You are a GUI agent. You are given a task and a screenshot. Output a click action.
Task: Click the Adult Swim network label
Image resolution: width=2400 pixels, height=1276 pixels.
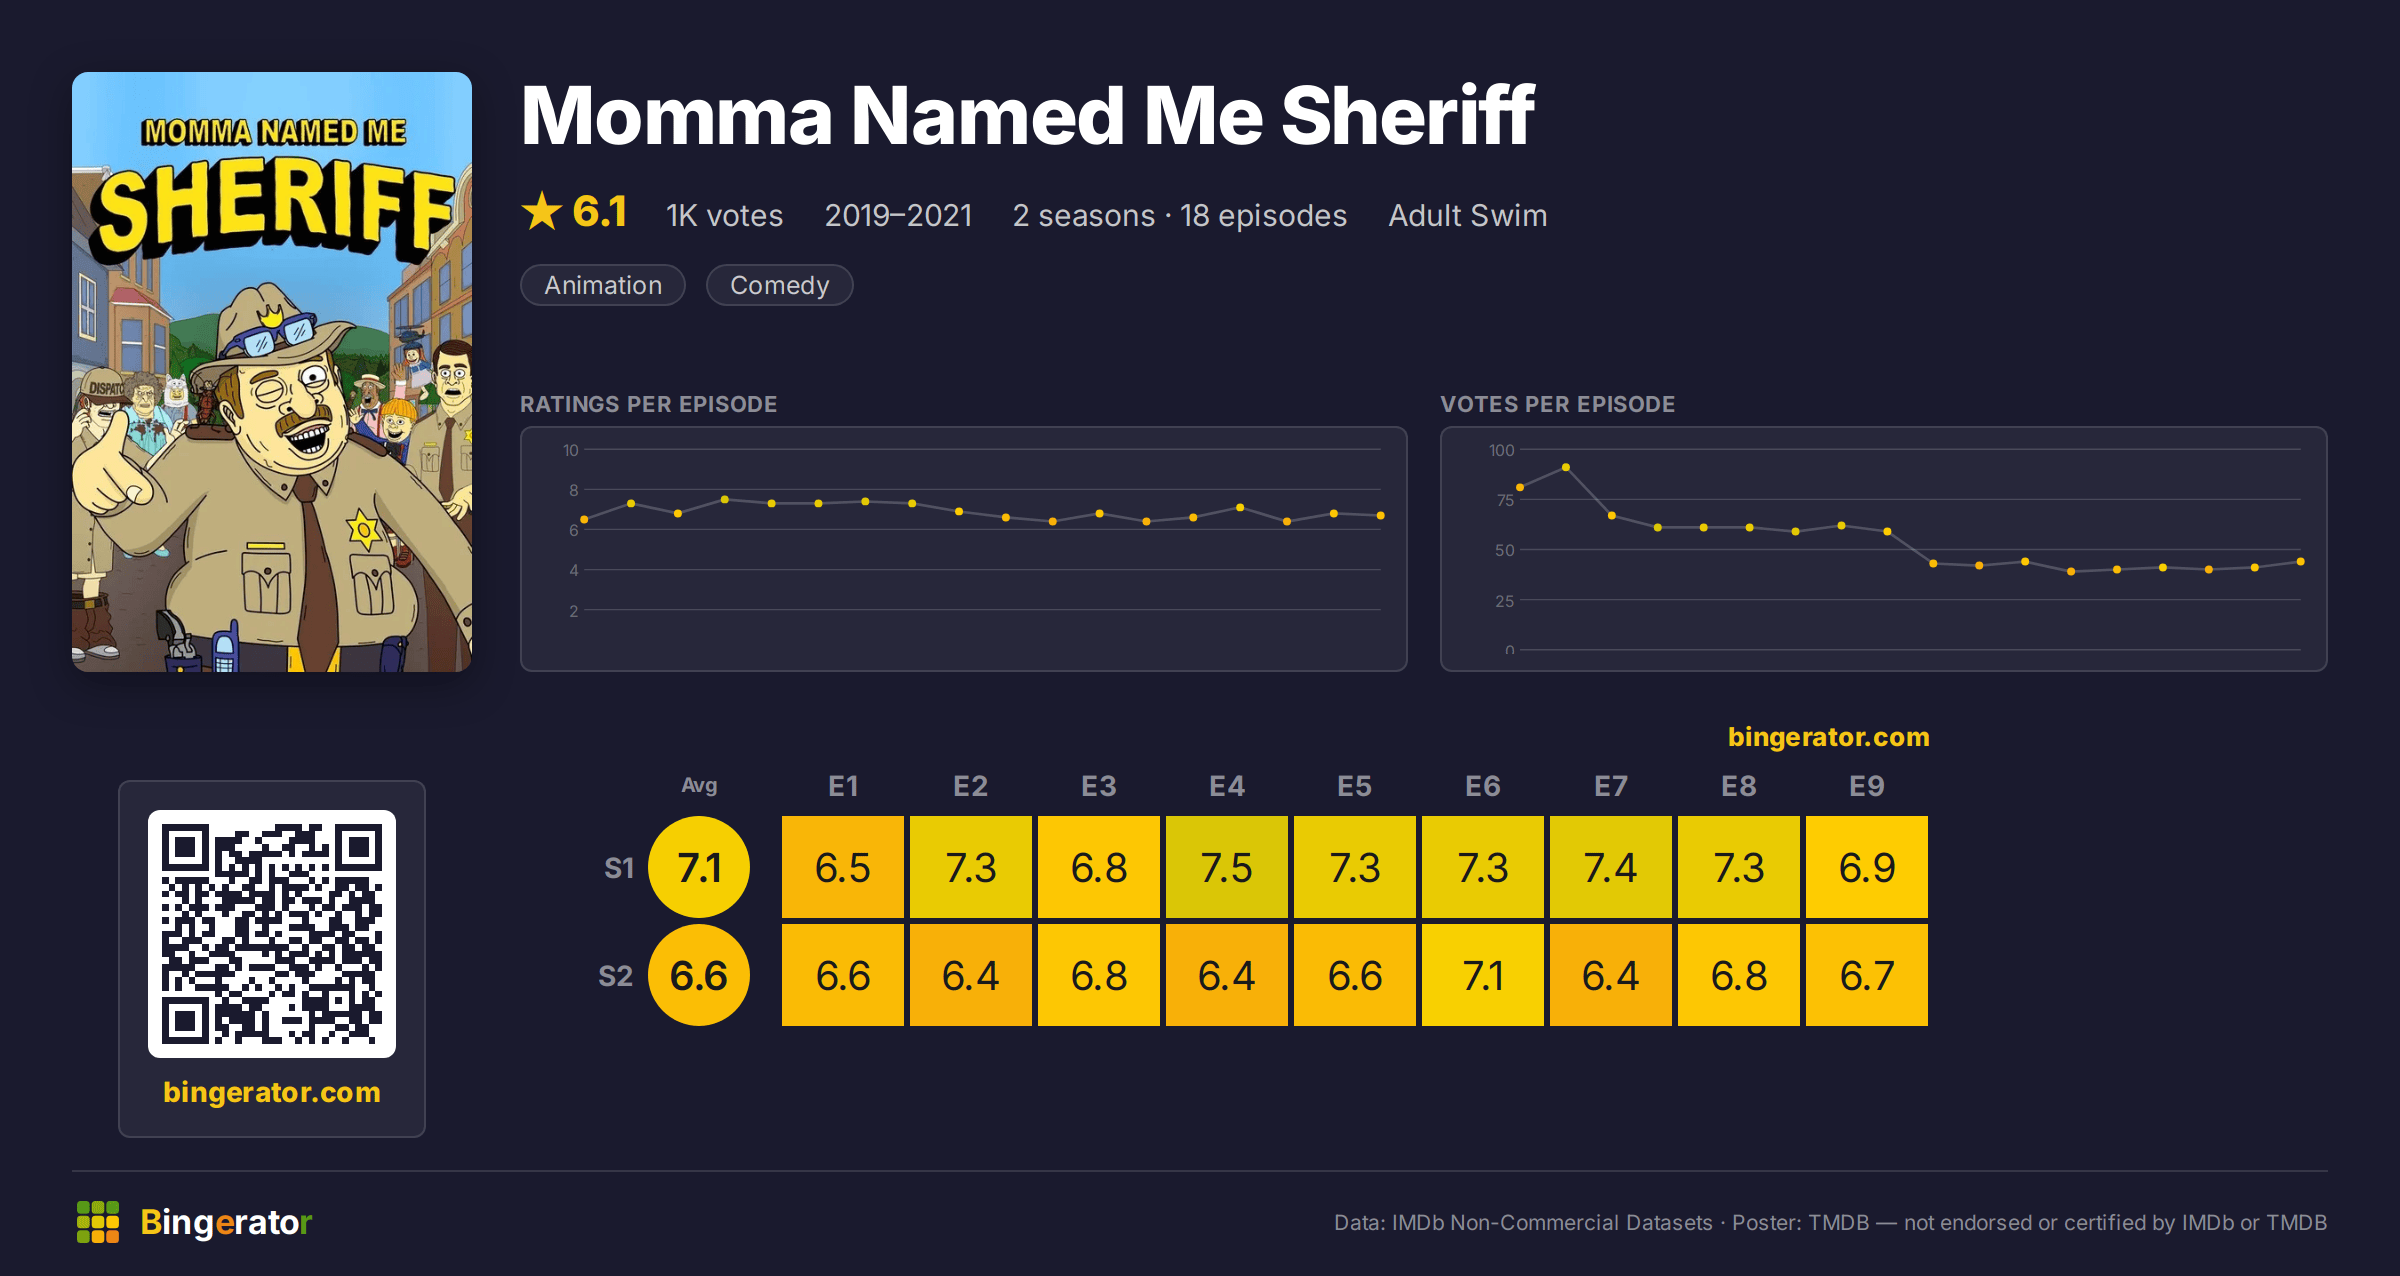coord(1468,215)
